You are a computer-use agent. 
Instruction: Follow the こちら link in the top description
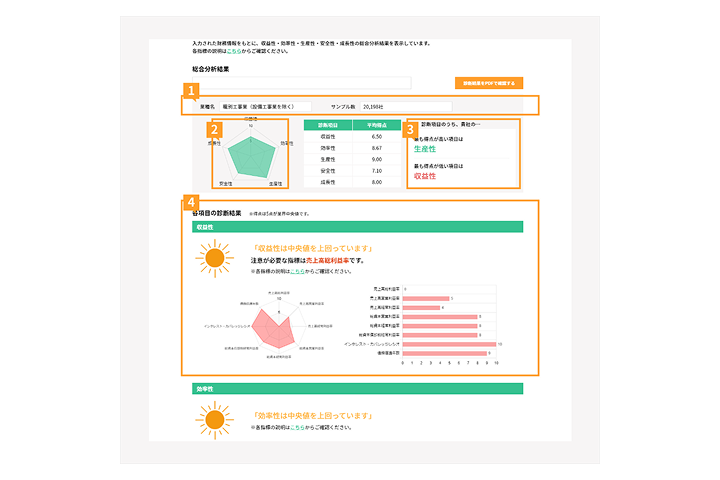tap(233, 52)
